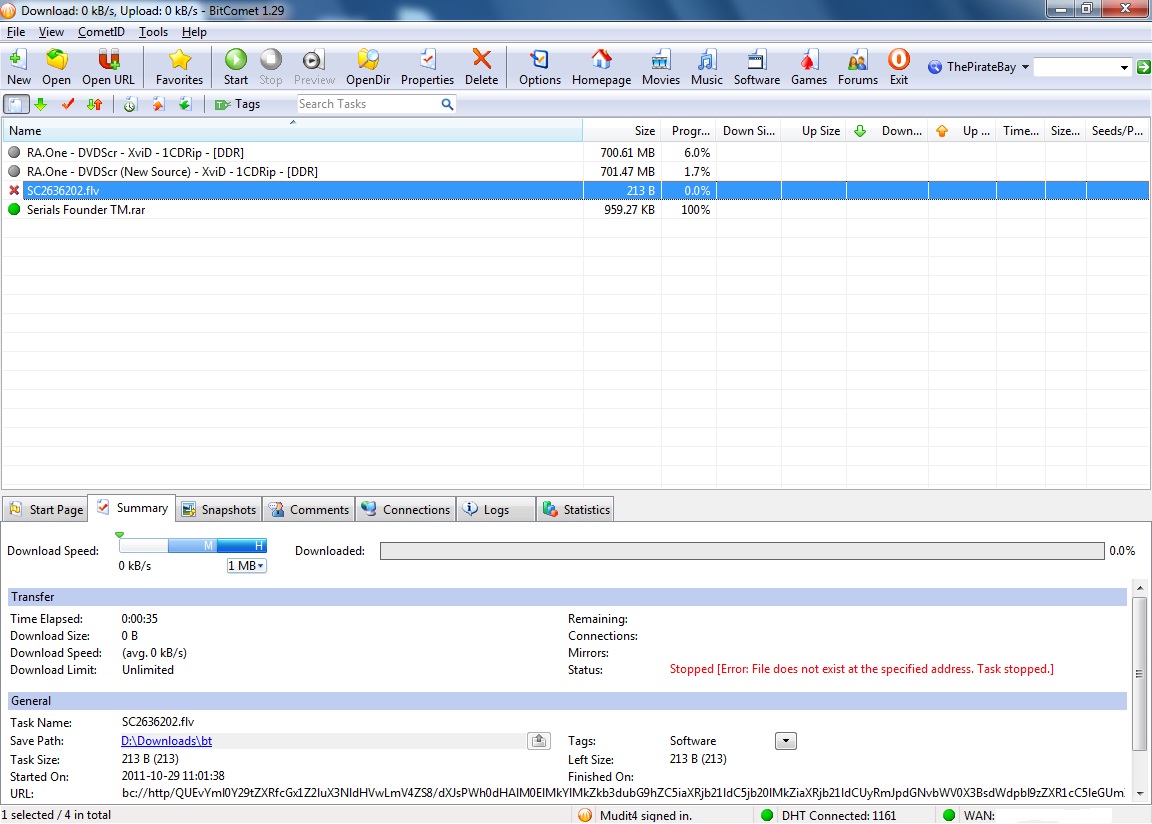Open the View menu
Viewport: 1152px width, 824px height.
point(51,32)
